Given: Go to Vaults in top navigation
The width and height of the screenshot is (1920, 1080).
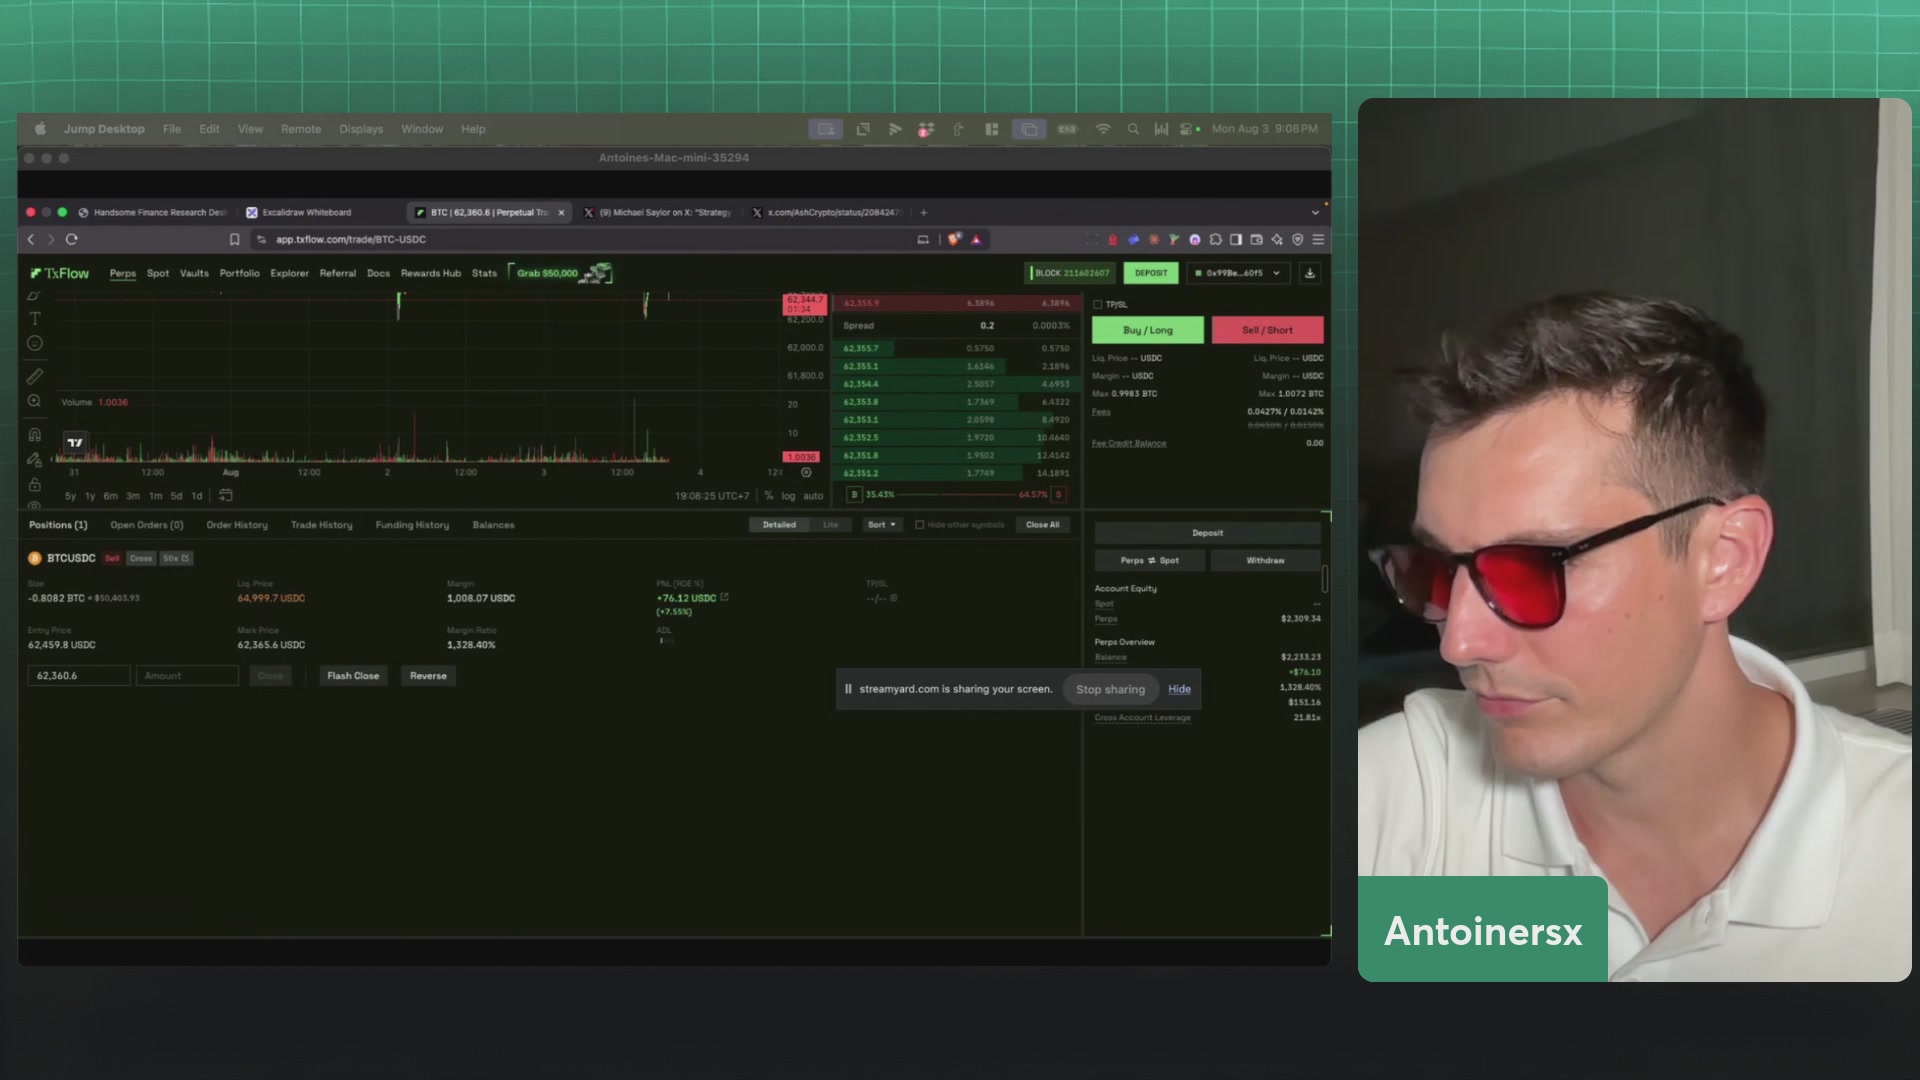Looking at the screenshot, I should click(194, 273).
